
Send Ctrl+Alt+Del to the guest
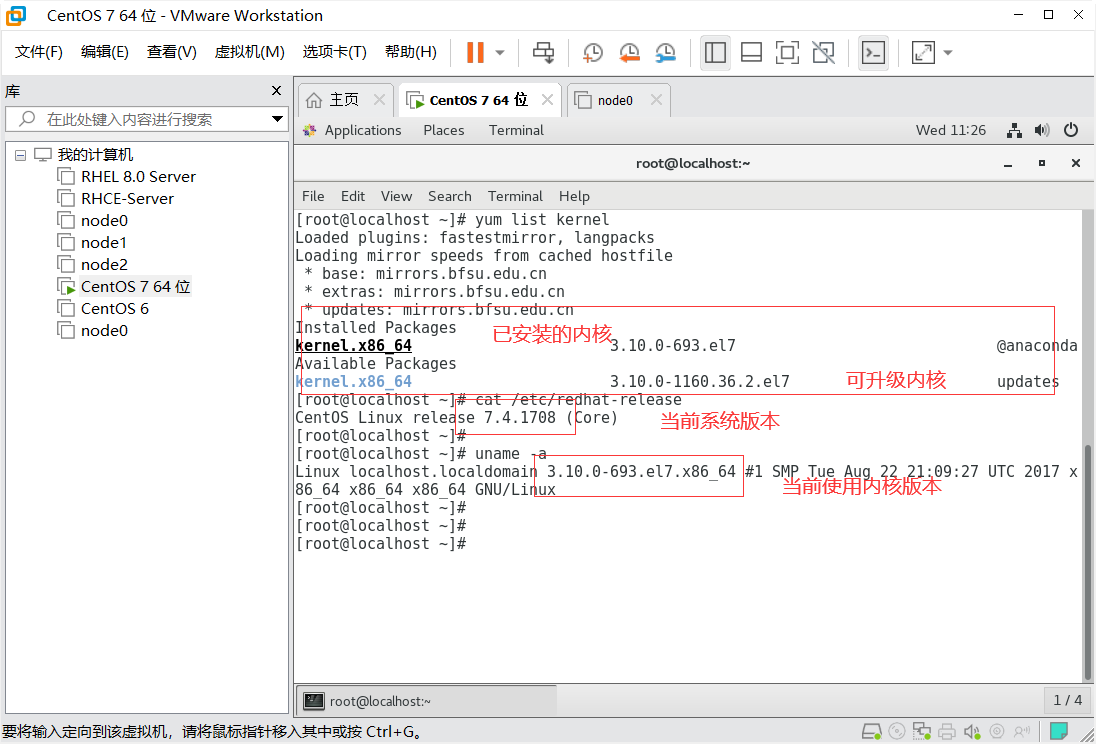click(543, 52)
